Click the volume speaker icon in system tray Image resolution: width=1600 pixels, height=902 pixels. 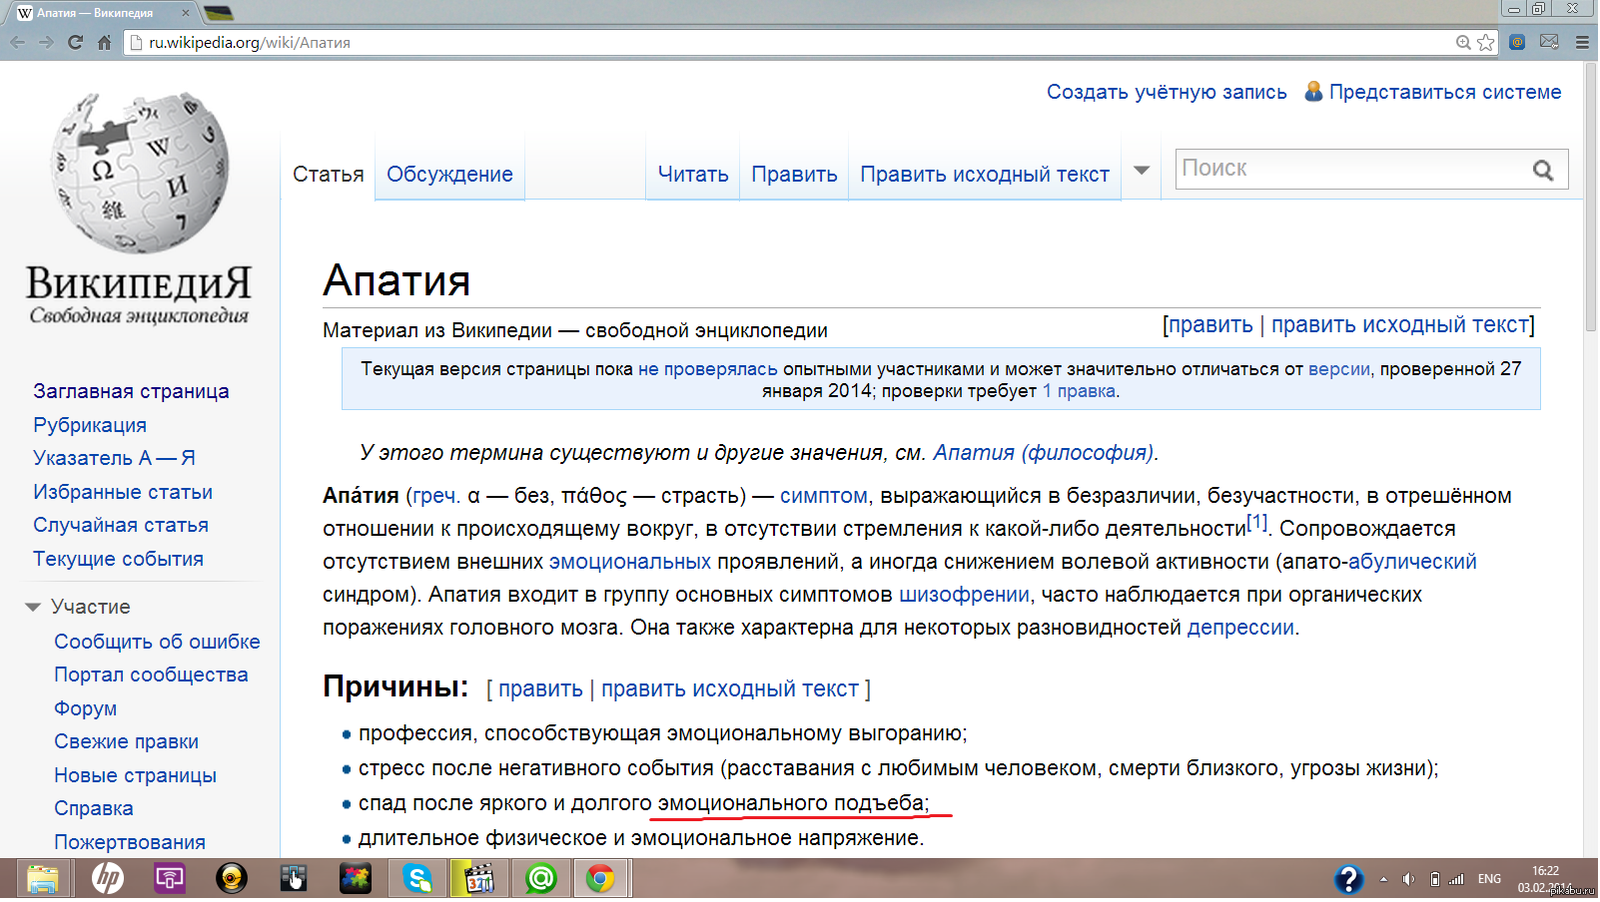pos(1408,879)
